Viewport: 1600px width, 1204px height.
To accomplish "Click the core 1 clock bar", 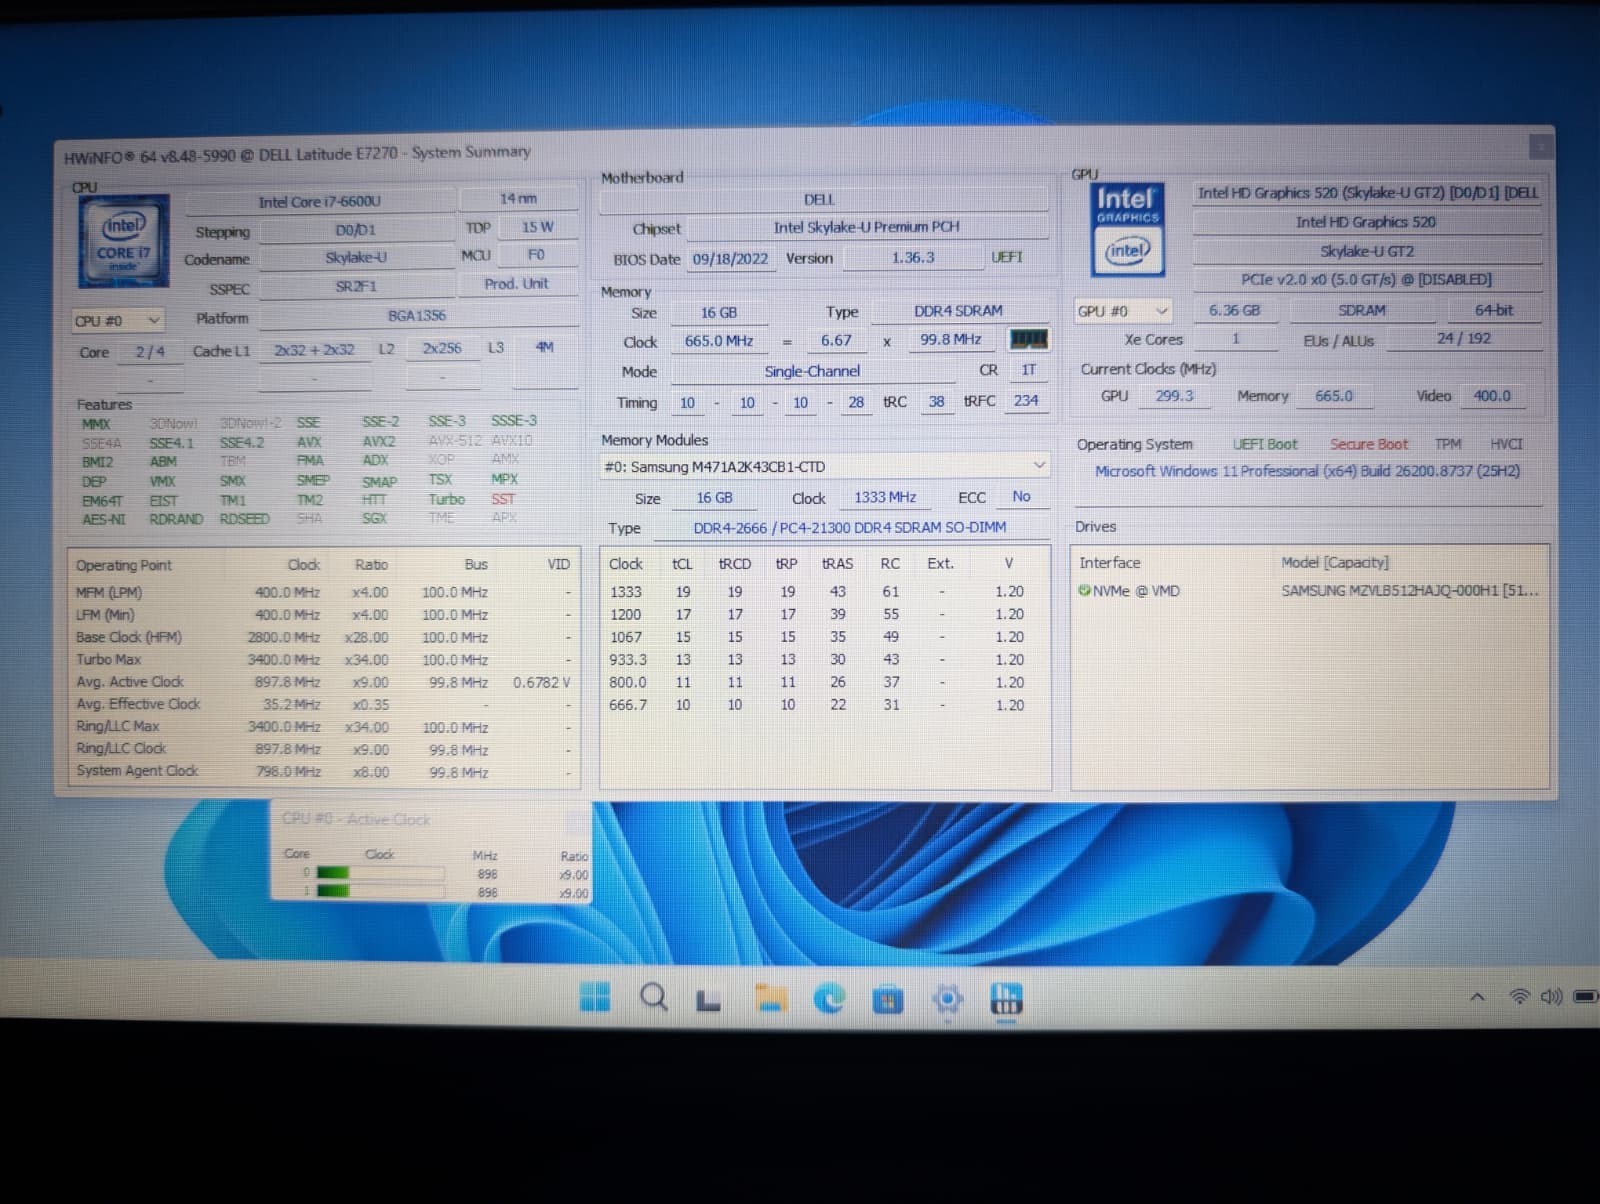I will [x=380, y=891].
